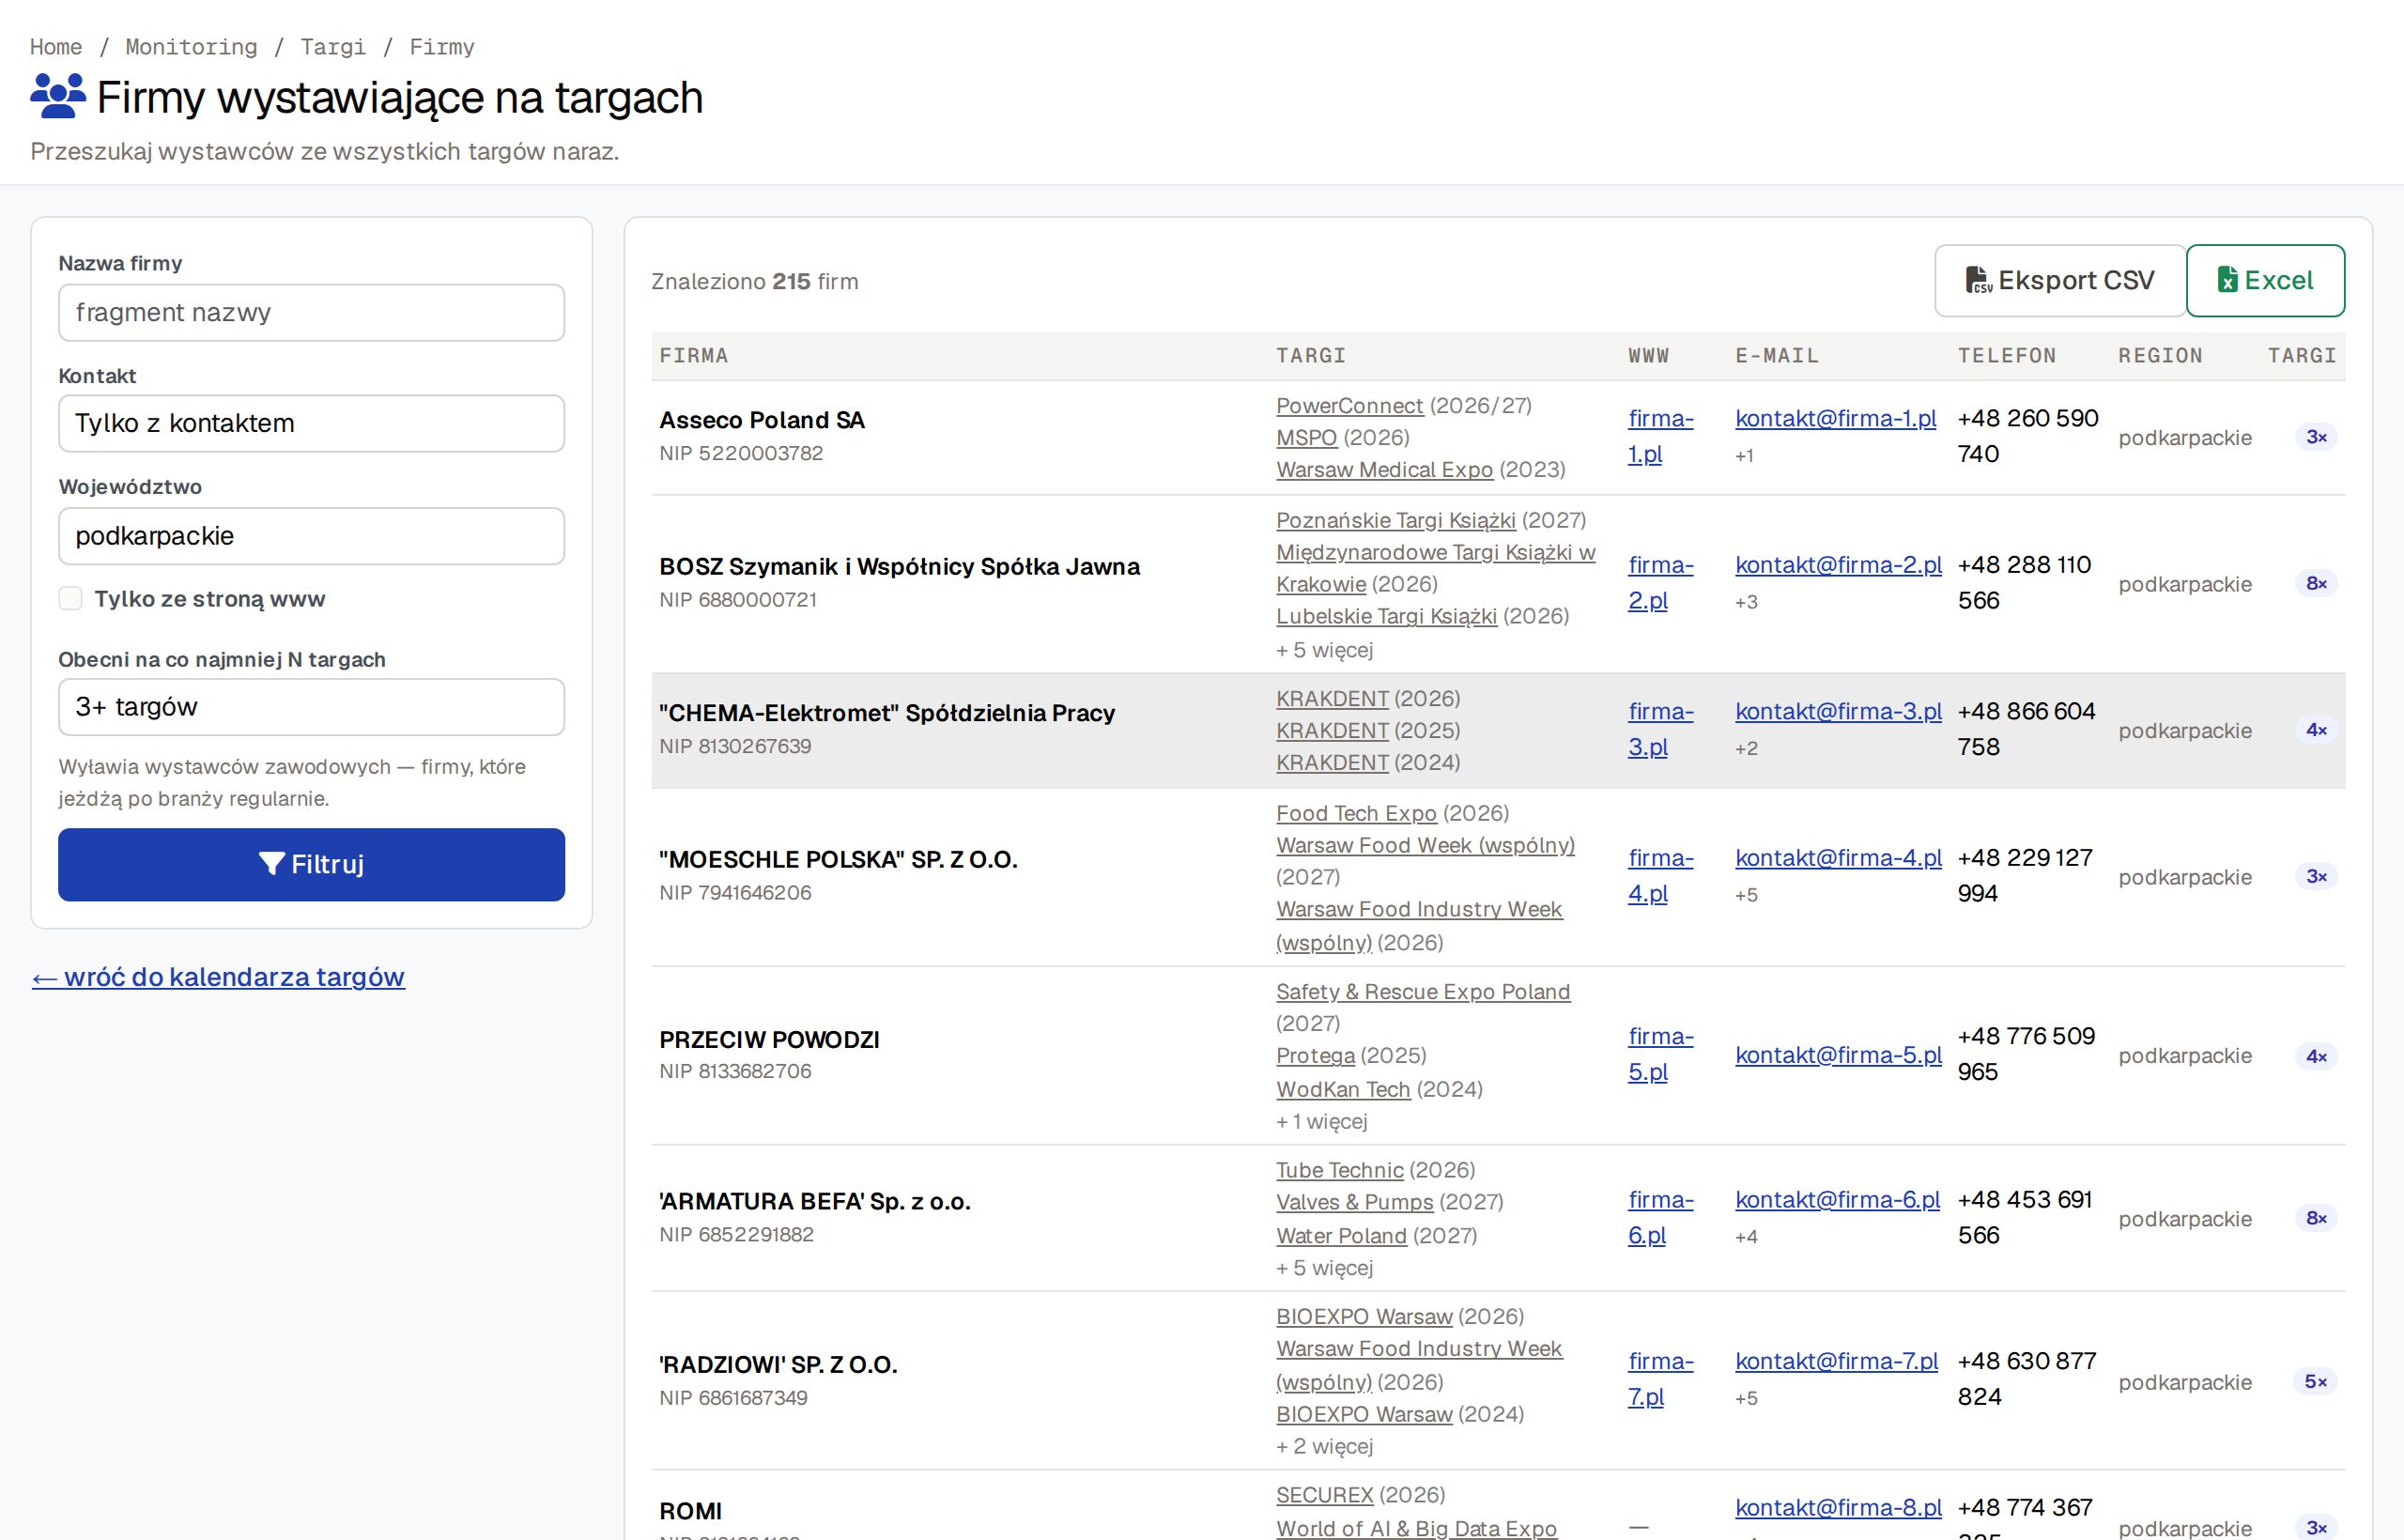Click the 5× fairs badge for 'RADZIOWI'
This screenshot has width=2404, height=1540.
(2315, 1381)
